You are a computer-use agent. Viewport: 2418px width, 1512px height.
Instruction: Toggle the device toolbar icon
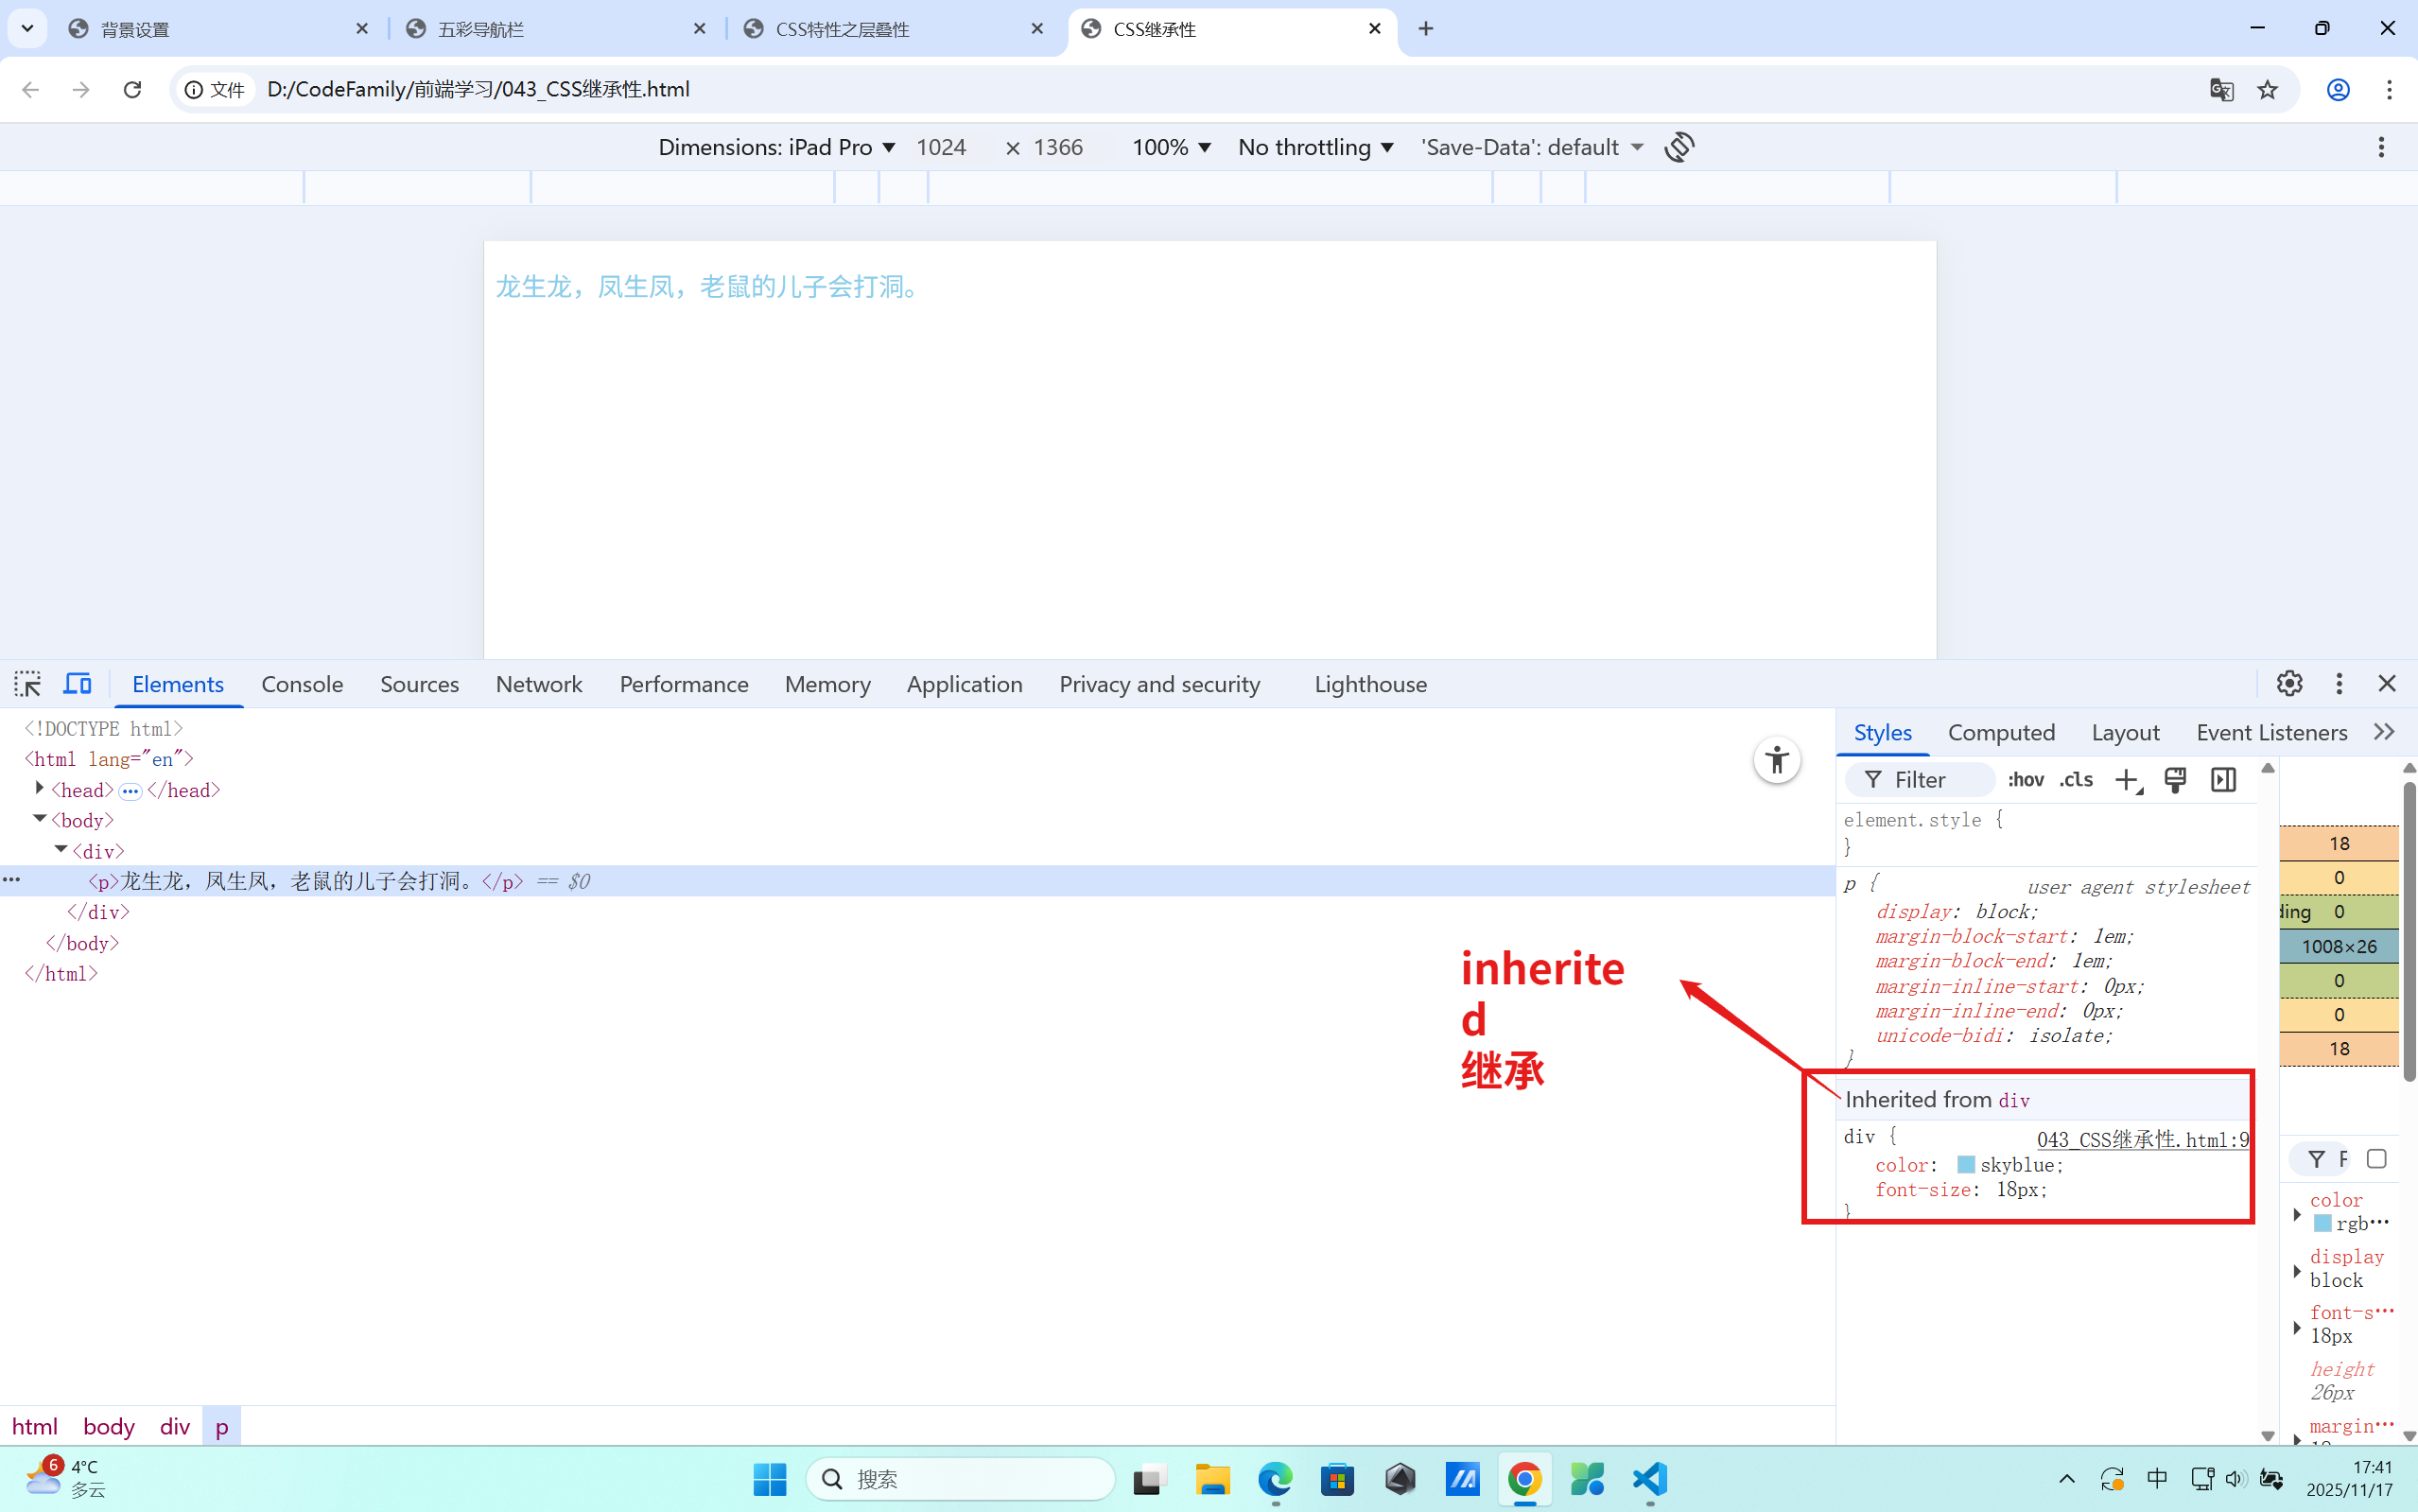78,684
